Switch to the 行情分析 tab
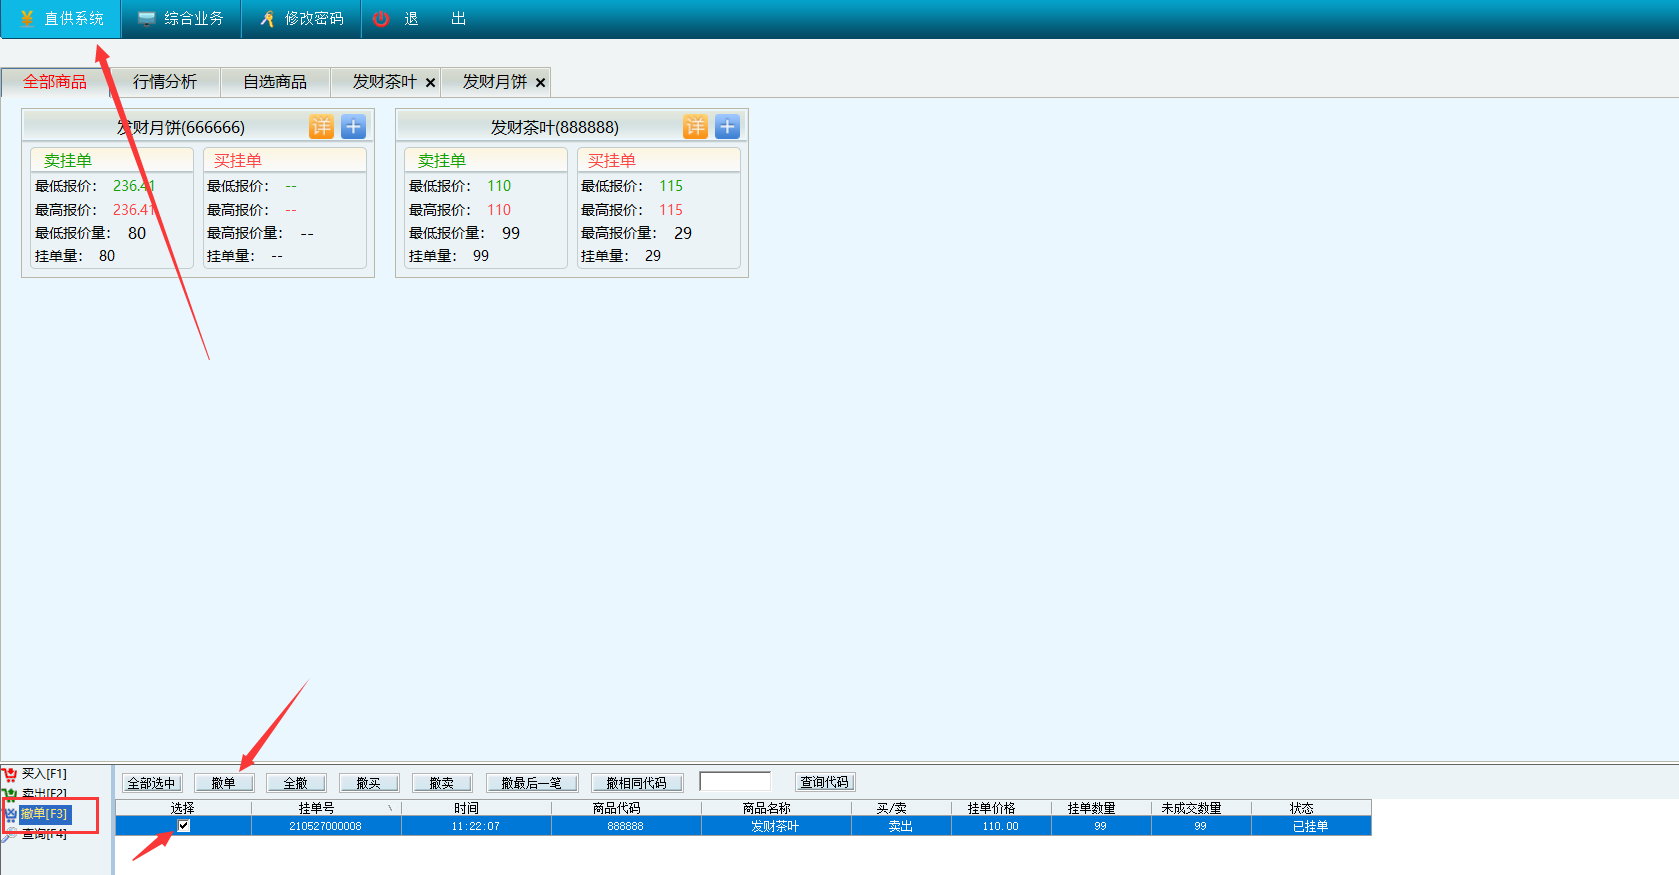The image size is (1679, 875). tap(165, 82)
